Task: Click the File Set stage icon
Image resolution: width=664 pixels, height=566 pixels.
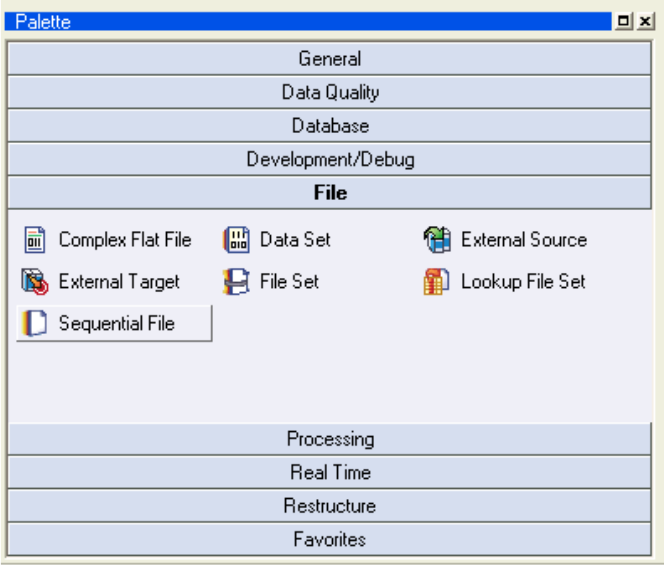Action: click(x=236, y=282)
